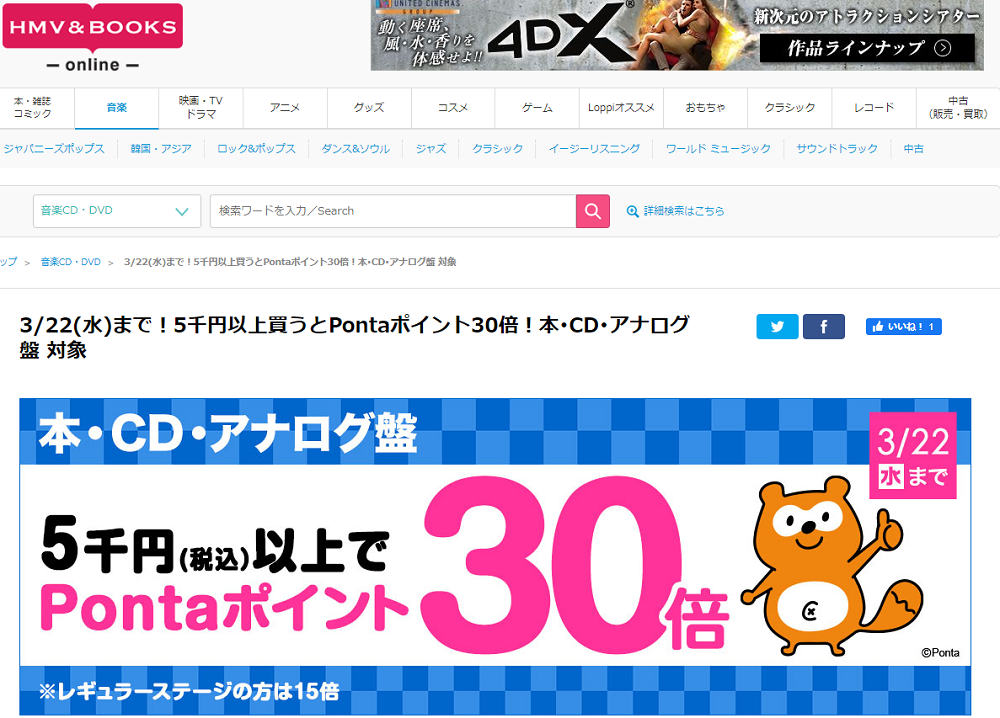
Task: Share the page on Facebook
Action: [823, 326]
